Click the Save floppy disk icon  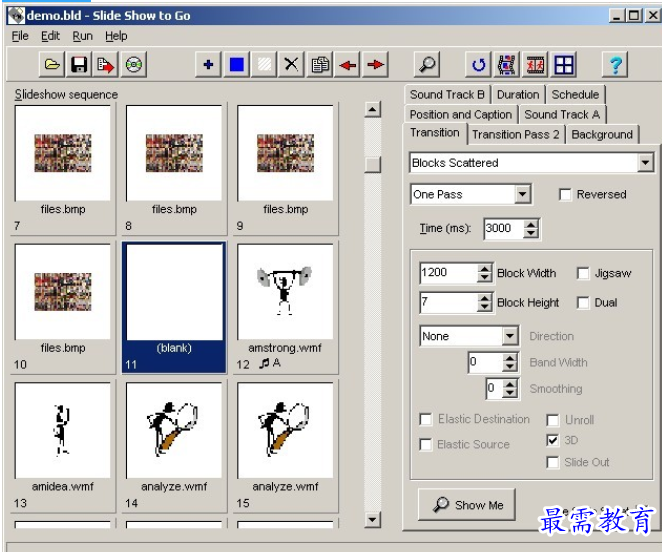(79, 65)
